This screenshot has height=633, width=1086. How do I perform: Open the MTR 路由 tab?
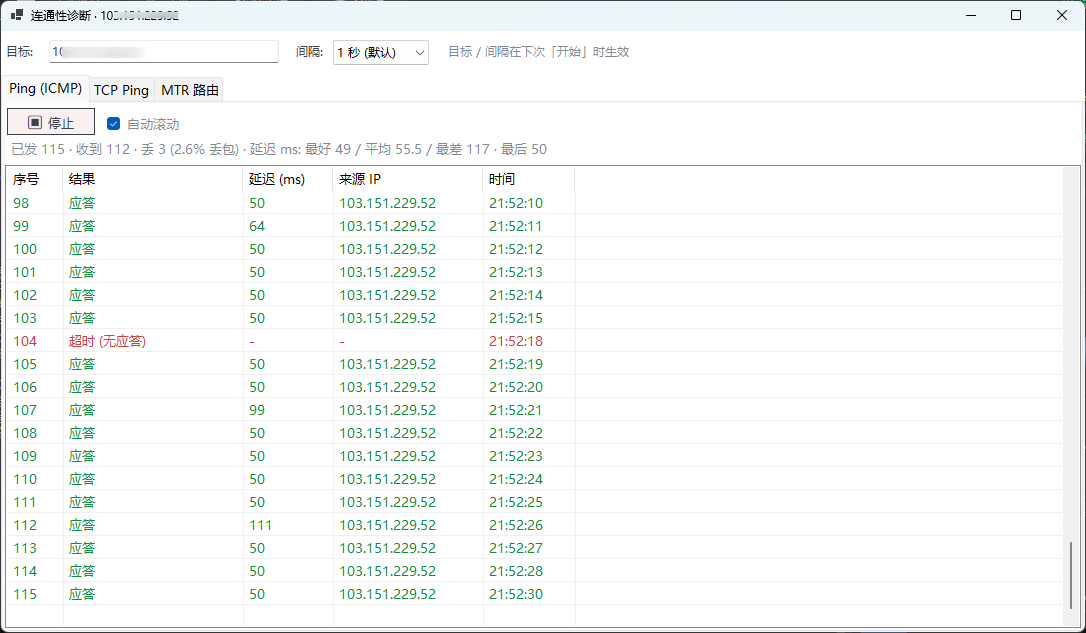pos(190,90)
